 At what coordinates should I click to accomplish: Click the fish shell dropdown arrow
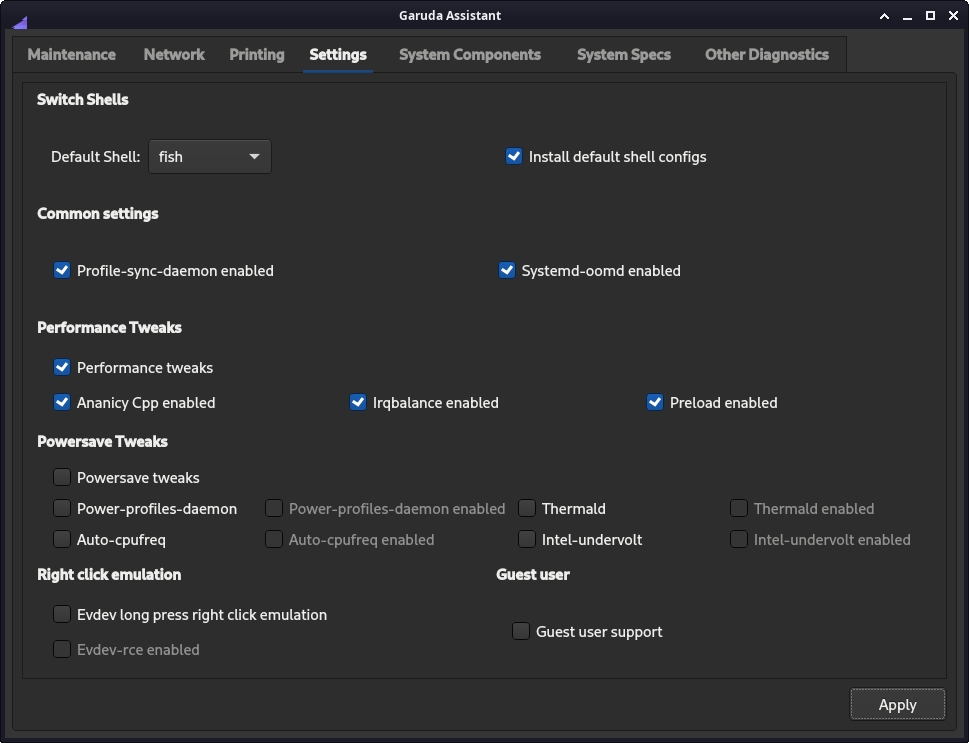coord(254,157)
